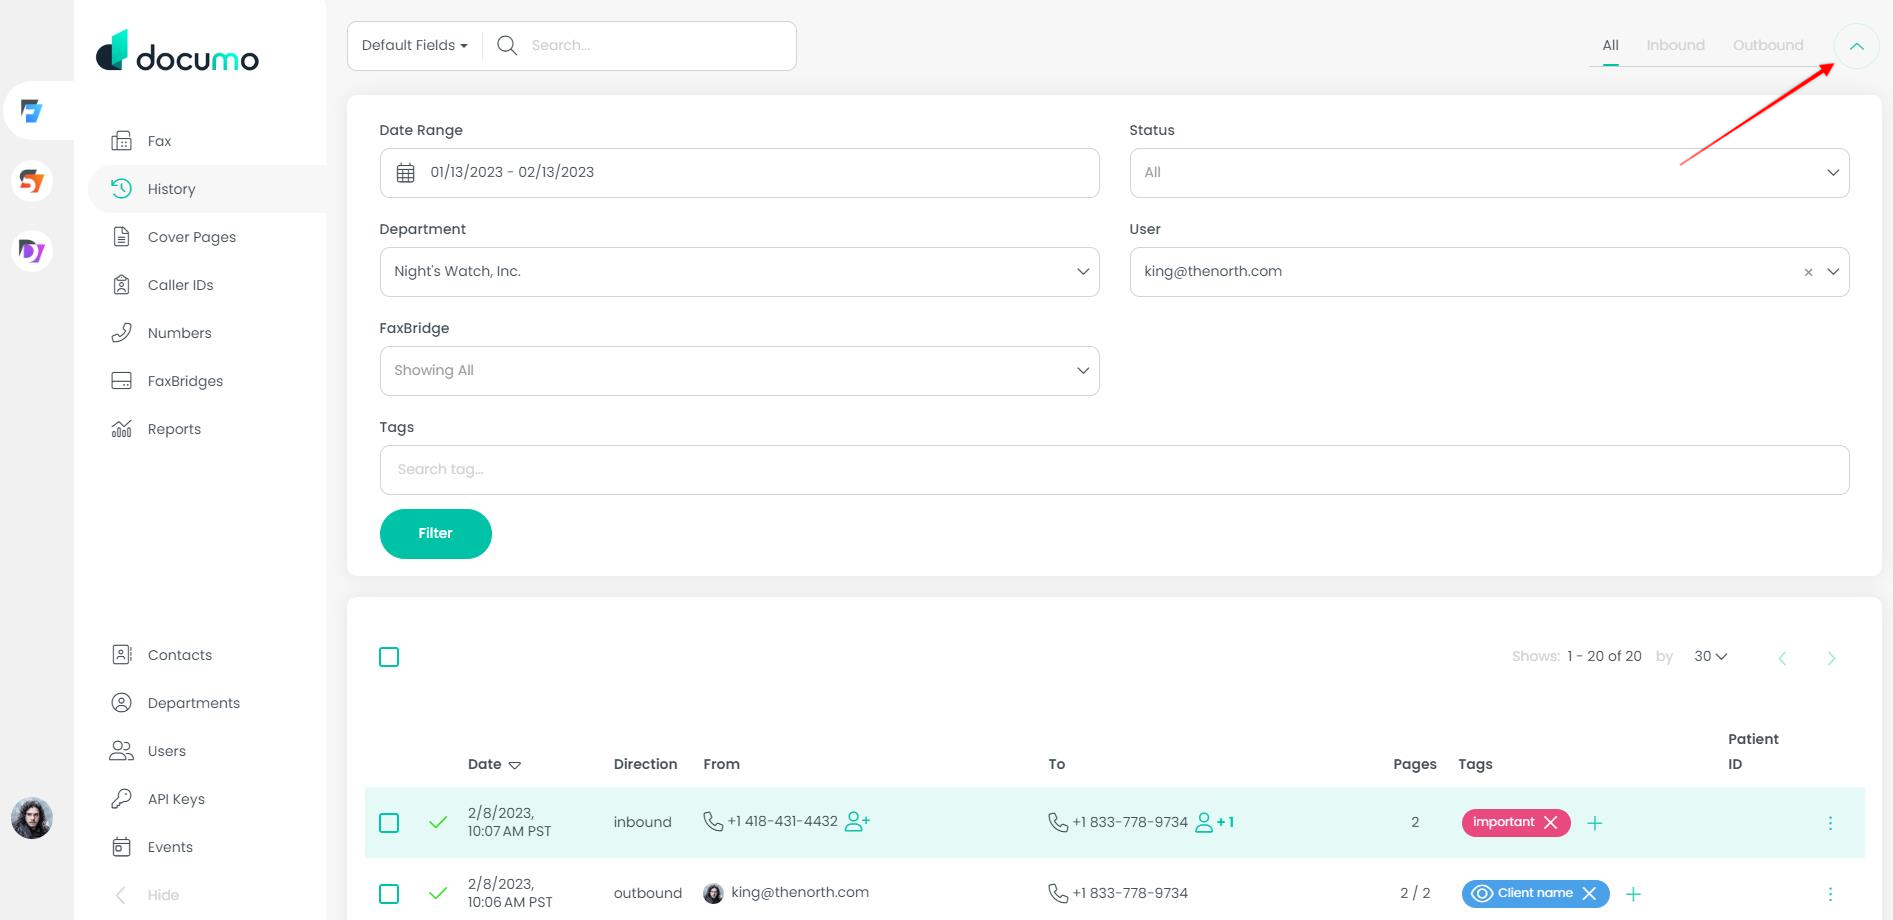Switch to the Inbound tab
1893x920 pixels.
pos(1675,46)
